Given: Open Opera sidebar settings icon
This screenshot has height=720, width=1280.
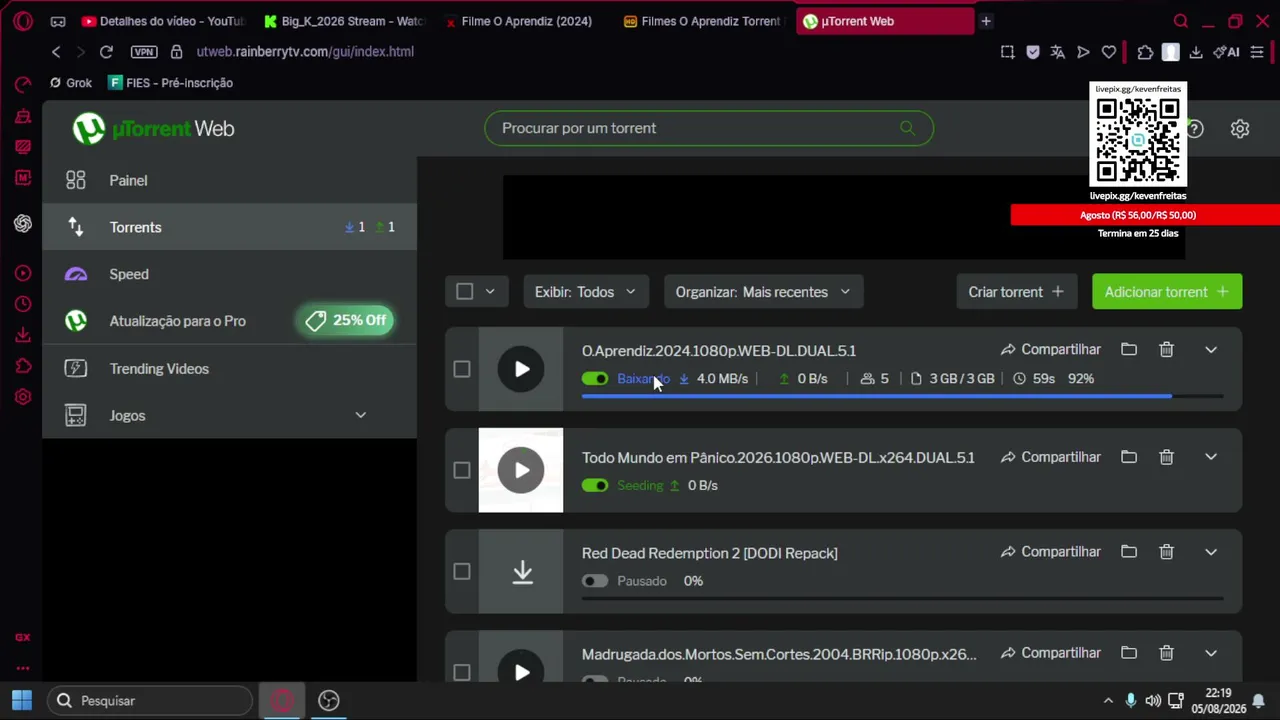Looking at the screenshot, I should pos(23,397).
